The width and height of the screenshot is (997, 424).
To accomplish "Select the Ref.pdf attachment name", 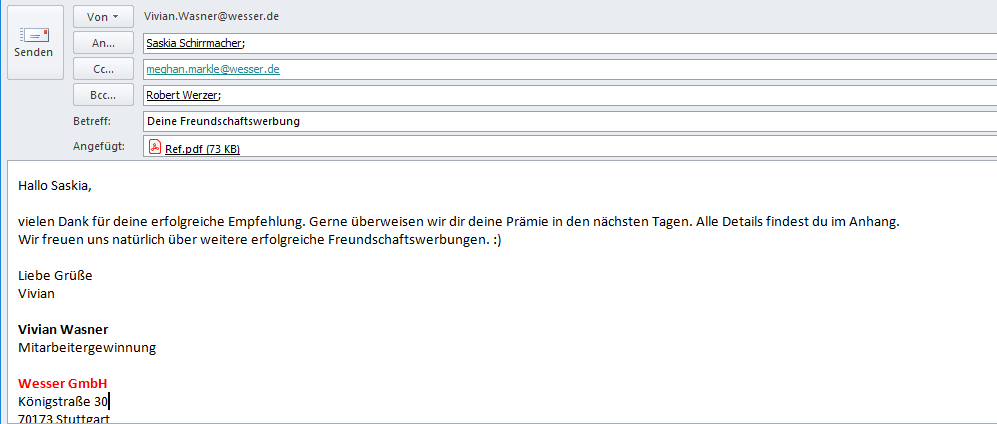I will coord(202,149).
